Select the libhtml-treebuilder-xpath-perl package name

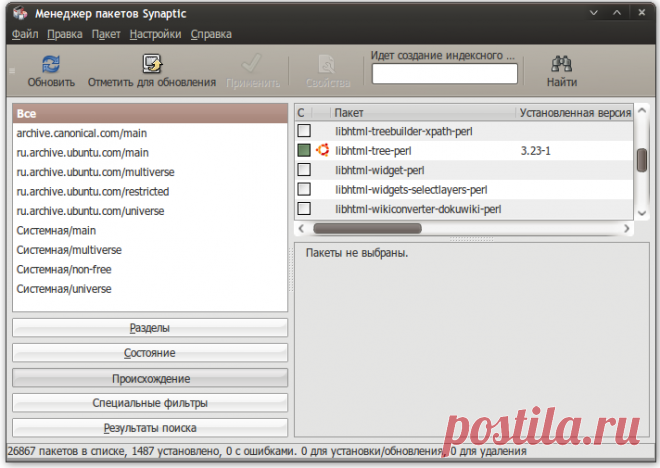(404, 131)
